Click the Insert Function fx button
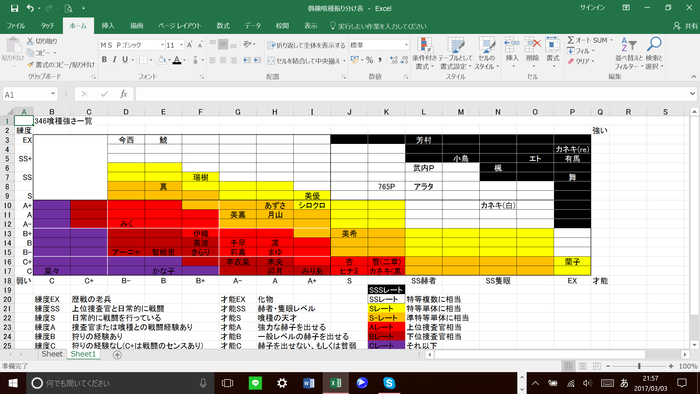 pos(124,94)
